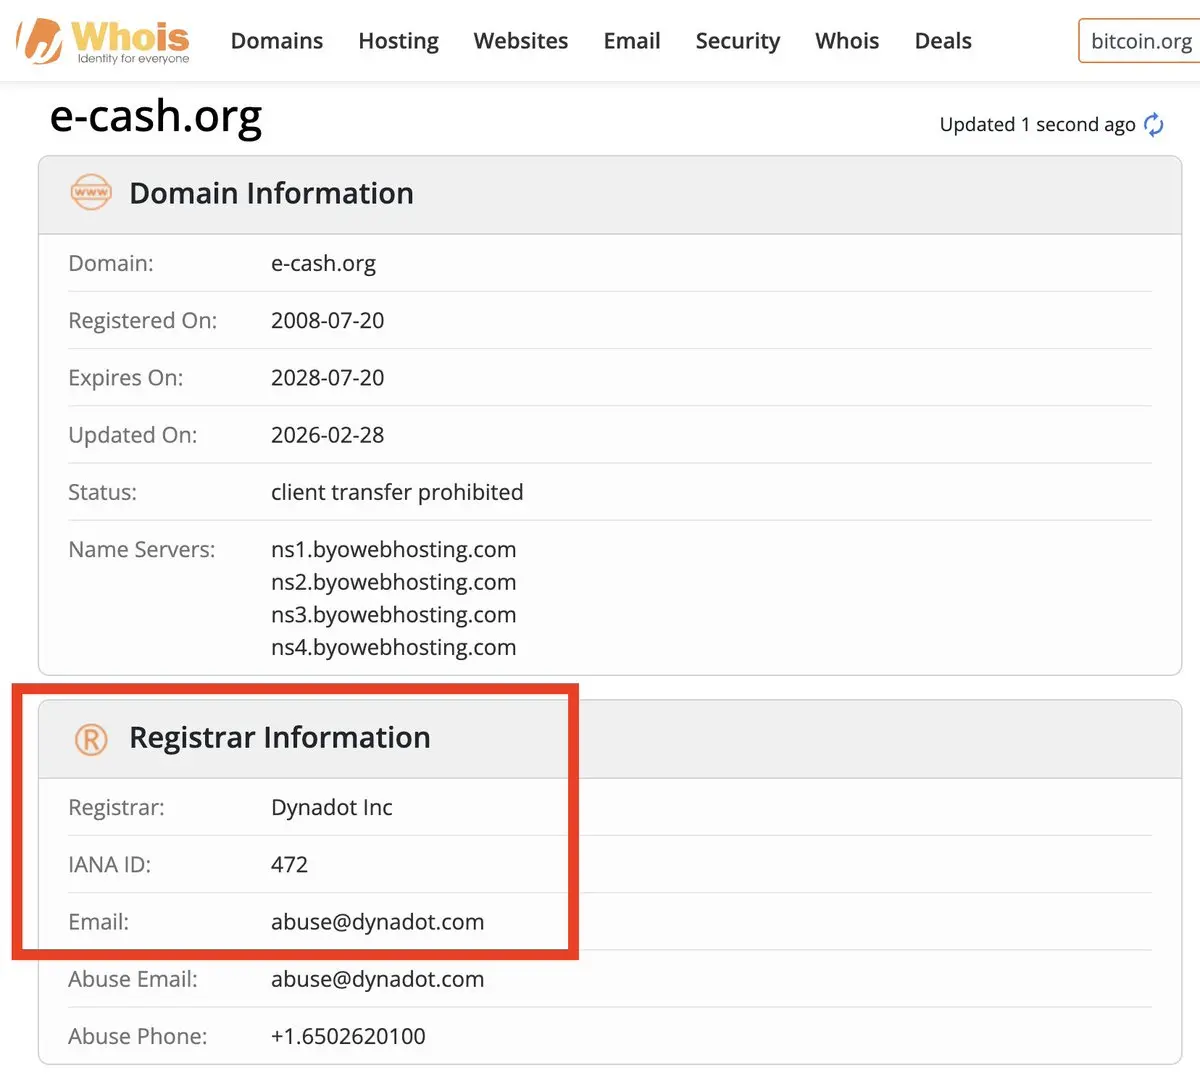This screenshot has width=1200, height=1081.
Task: Select the Expires On date 2028-07-20
Action: coord(327,377)
